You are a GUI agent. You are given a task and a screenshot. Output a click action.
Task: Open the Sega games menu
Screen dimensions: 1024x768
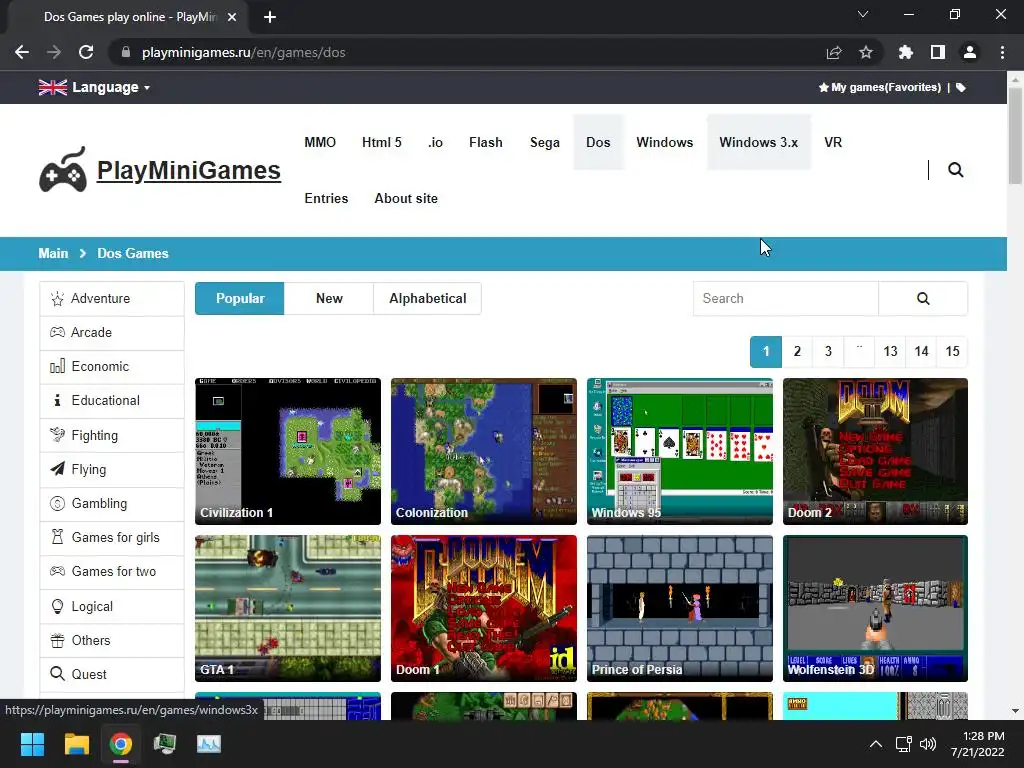coord(545,142)
